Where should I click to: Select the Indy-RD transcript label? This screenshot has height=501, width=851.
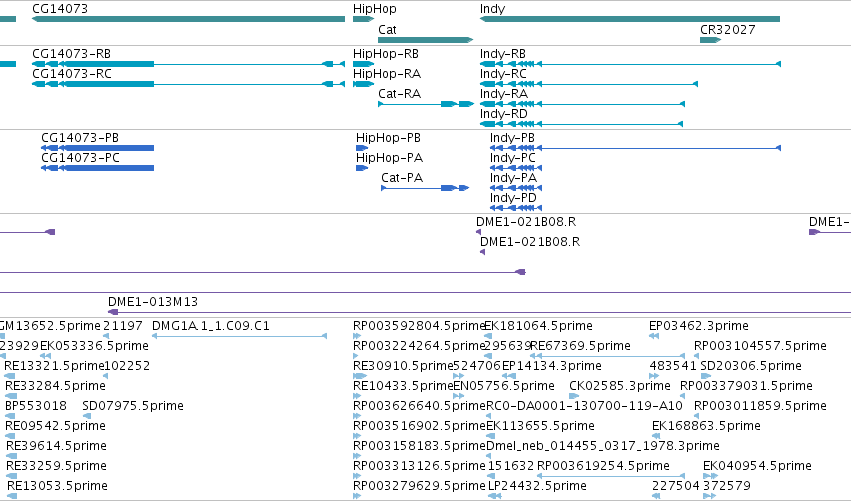504,114
